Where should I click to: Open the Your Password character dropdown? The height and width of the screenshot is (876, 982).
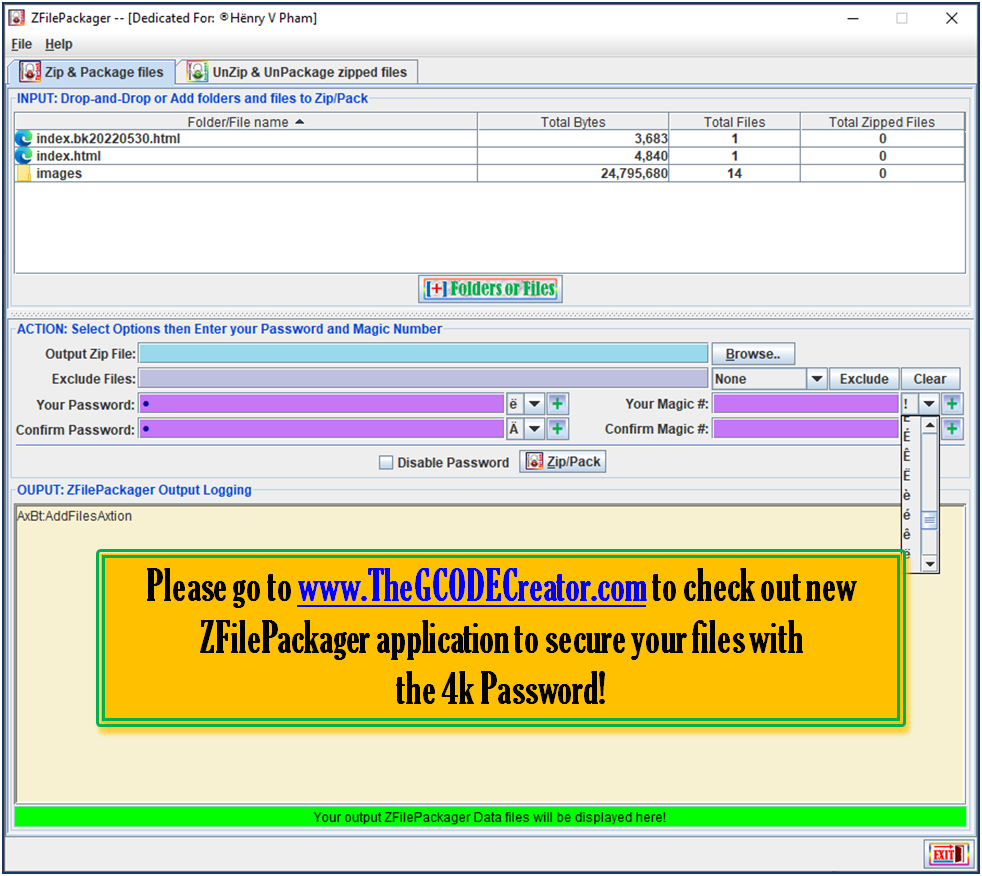pos(535,404)
